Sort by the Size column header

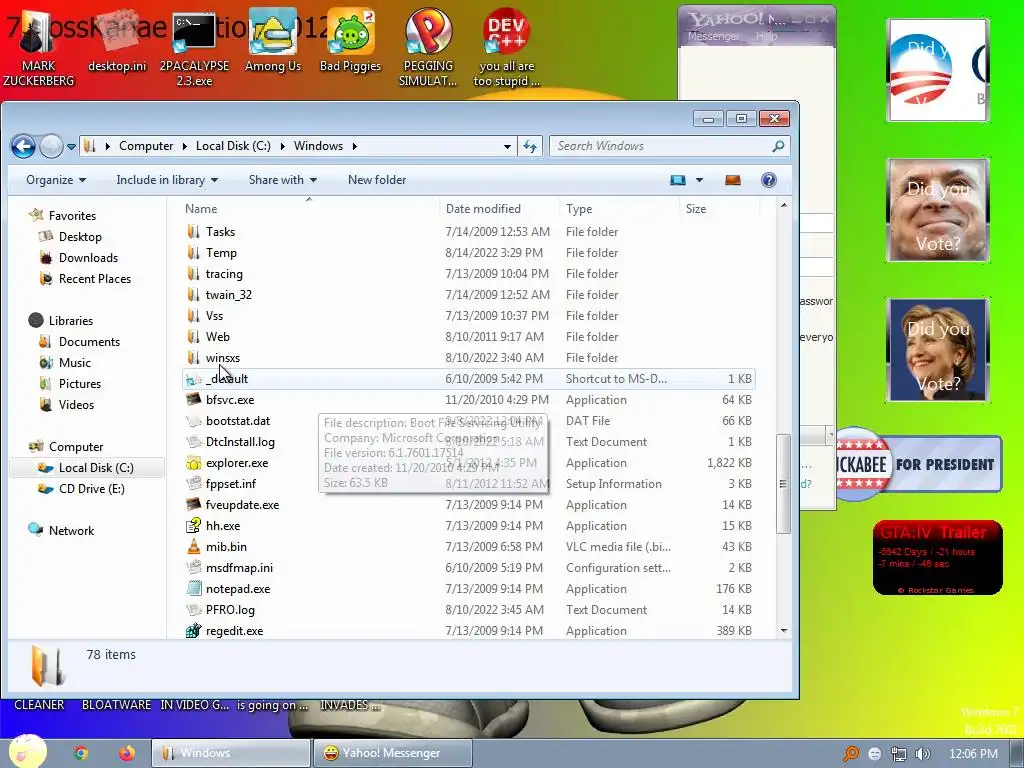coord(720,209)
